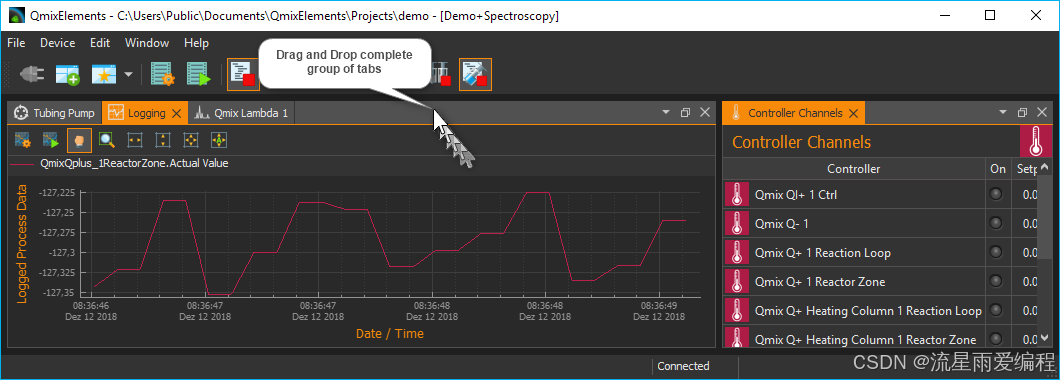The height and width of the screenshot is (380, 1060).
Task: Open the Edit menu
Action: coord(100,43)
